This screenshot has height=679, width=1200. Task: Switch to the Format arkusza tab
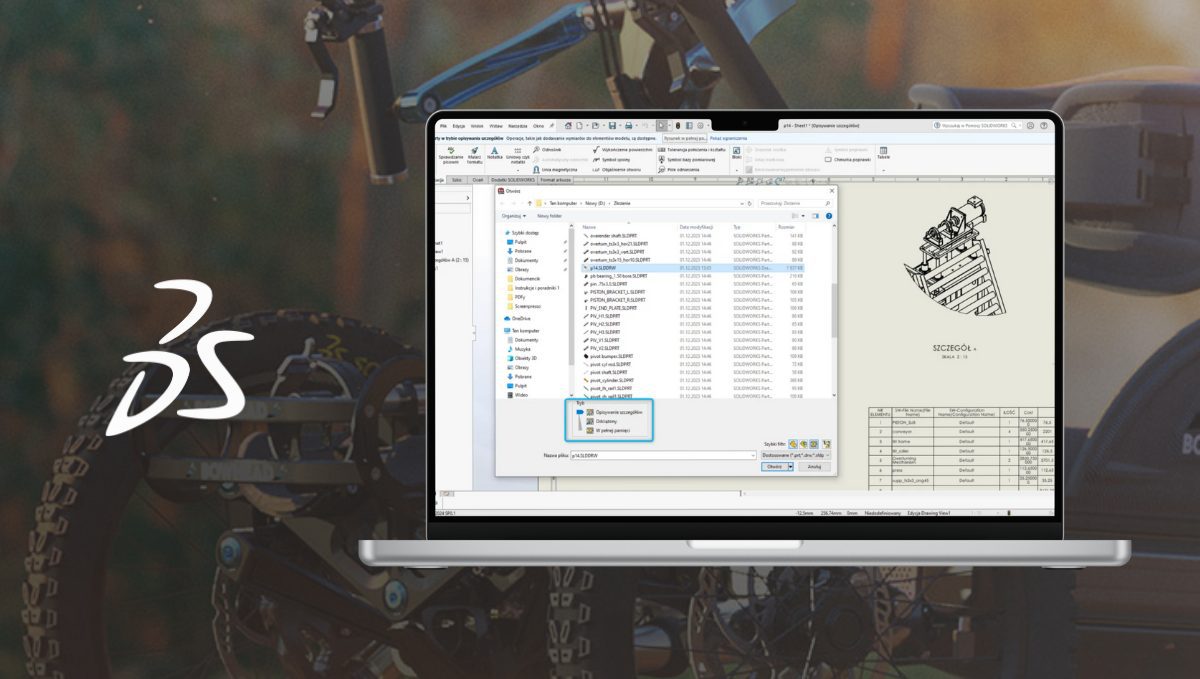coord(557,180)
